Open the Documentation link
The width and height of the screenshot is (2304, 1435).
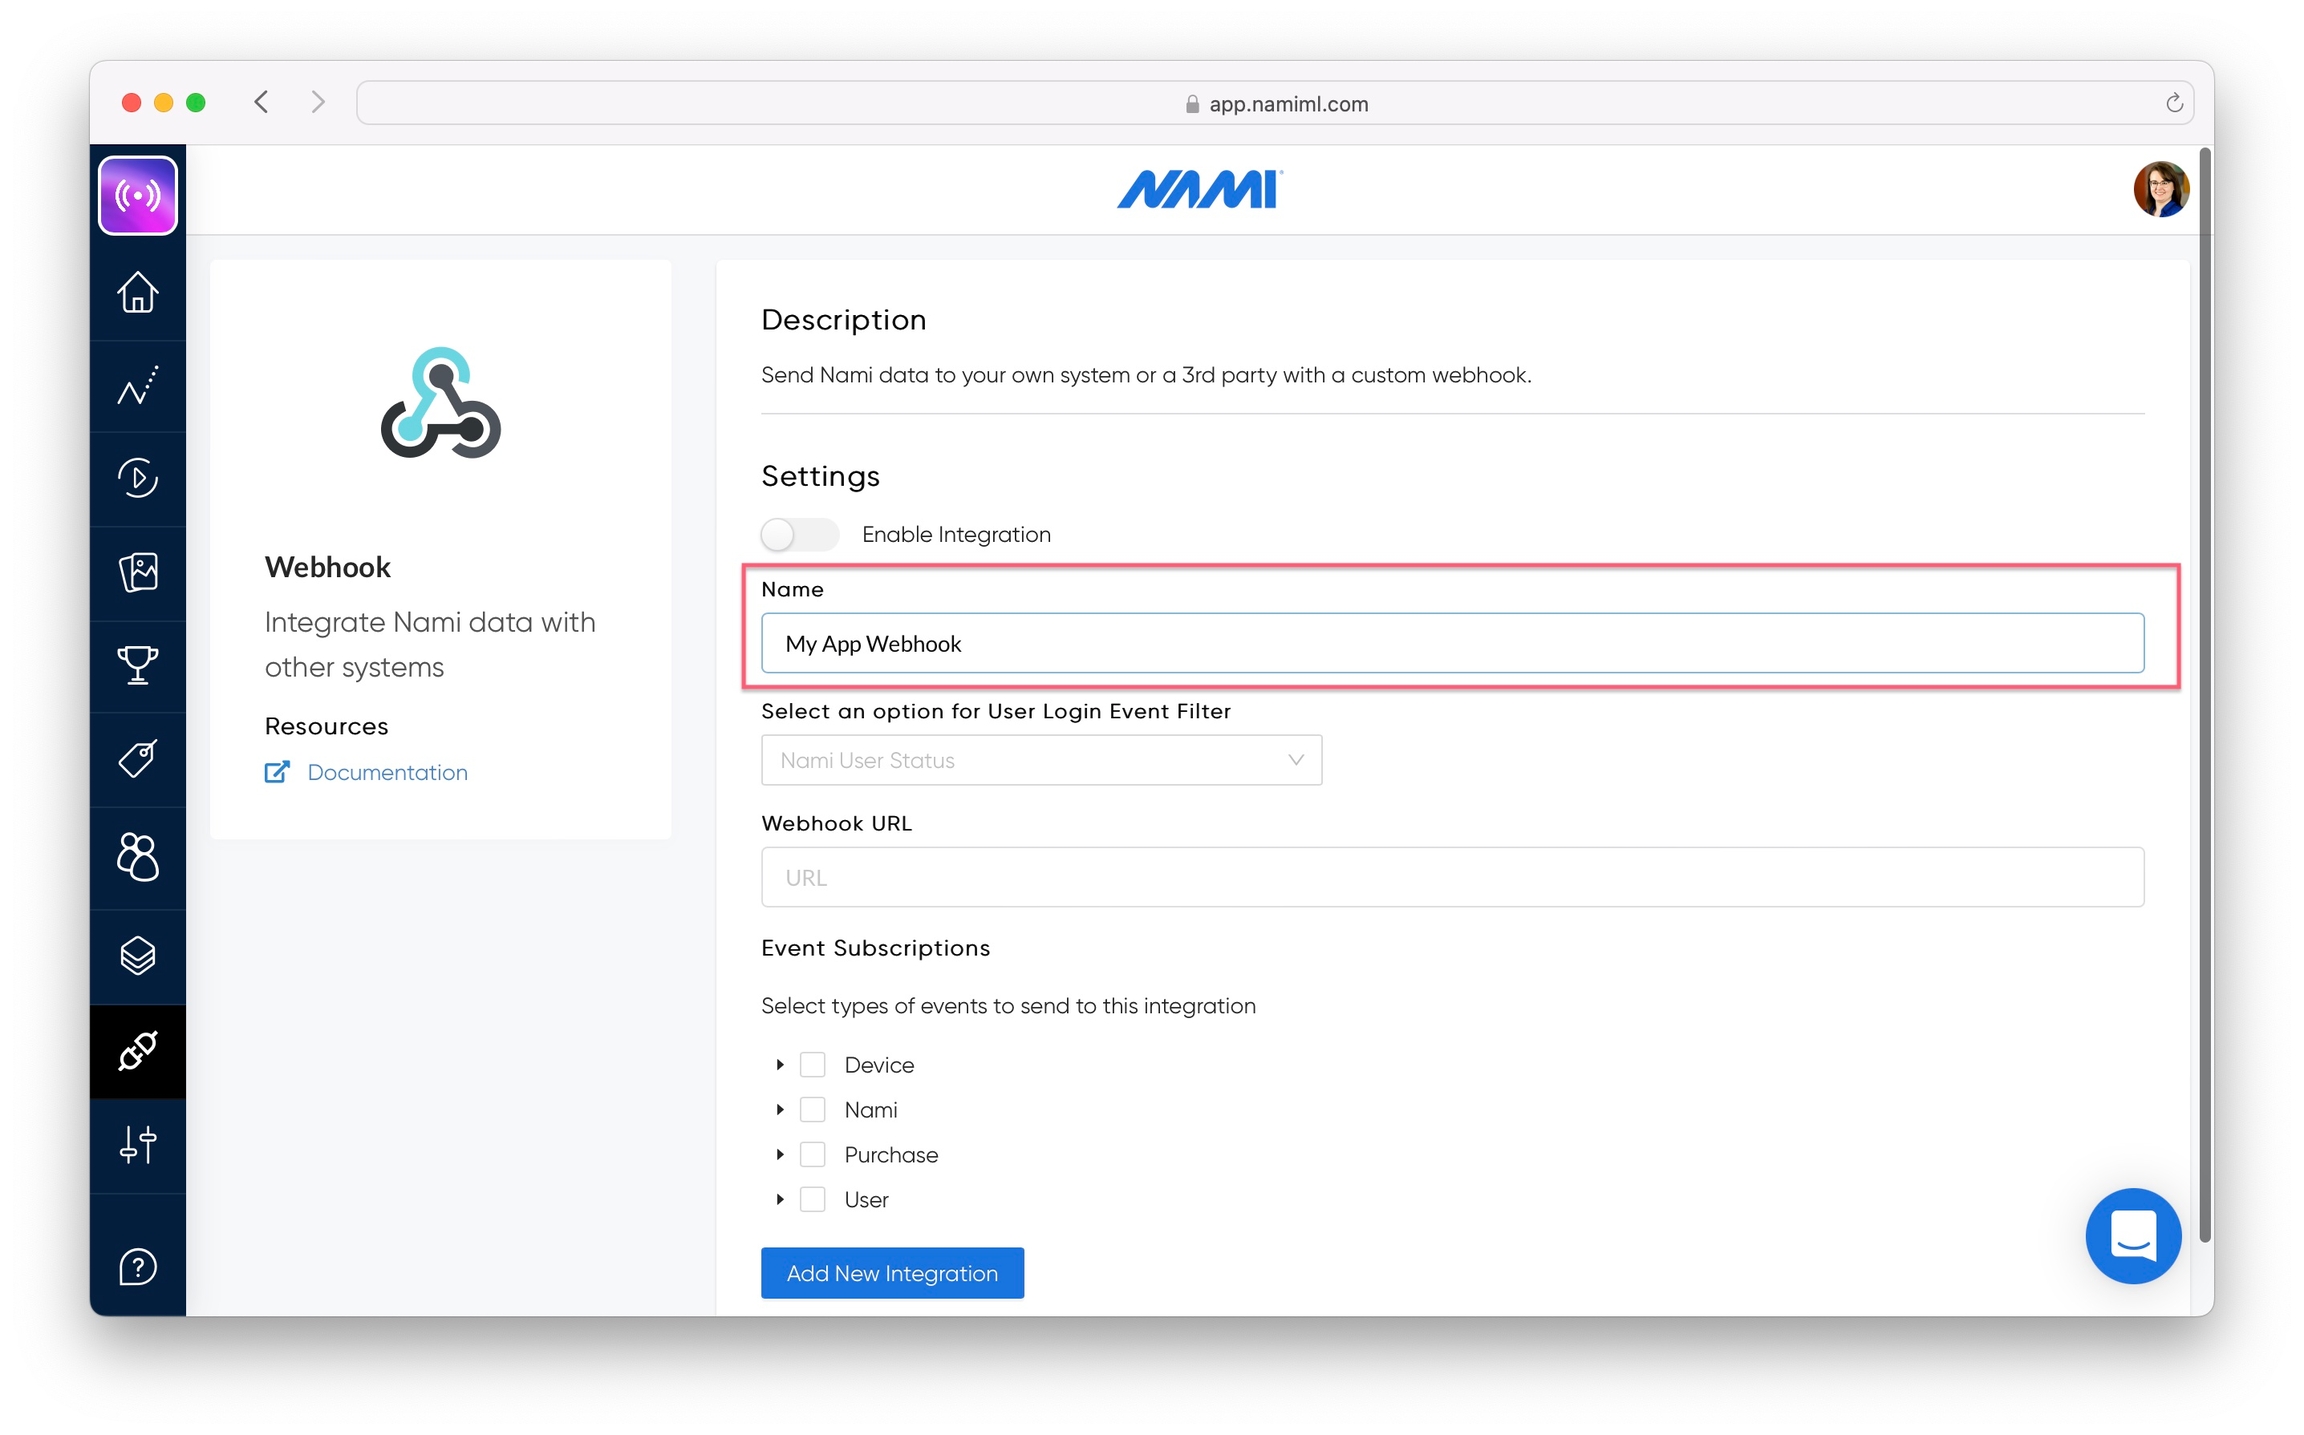pyautogui.click(x=387, y=772)
